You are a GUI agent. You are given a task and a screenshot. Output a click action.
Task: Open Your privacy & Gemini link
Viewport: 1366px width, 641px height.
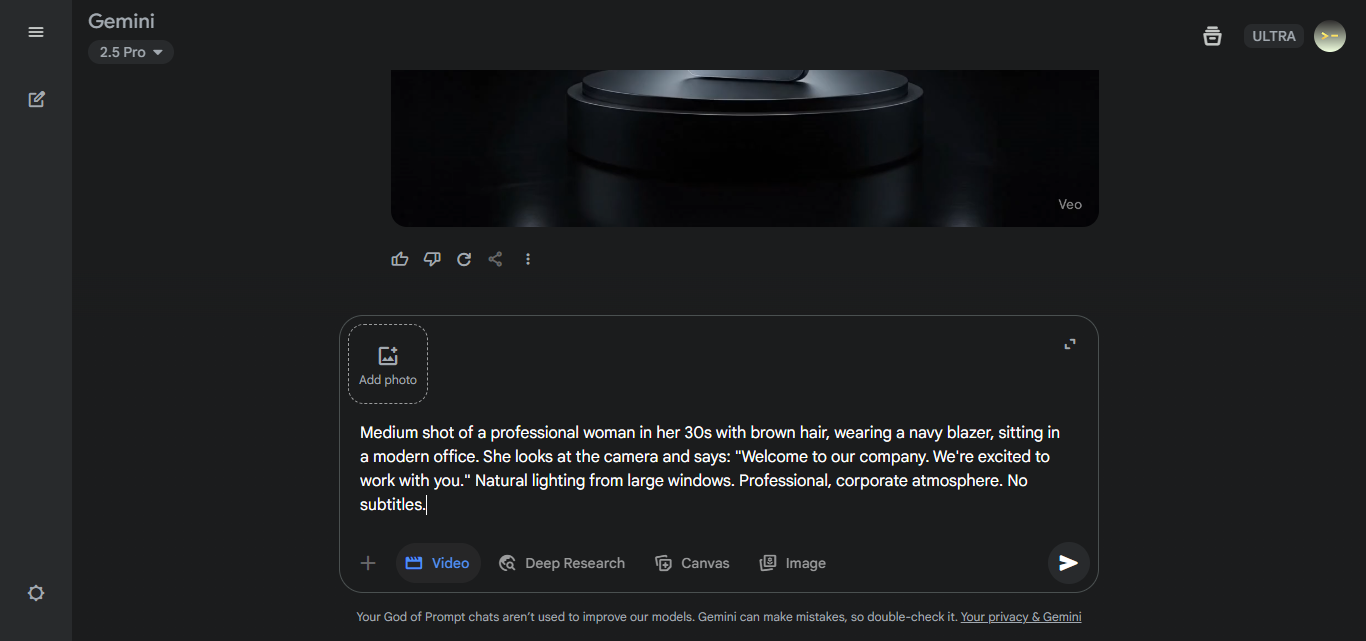(x=1021, y=617)
